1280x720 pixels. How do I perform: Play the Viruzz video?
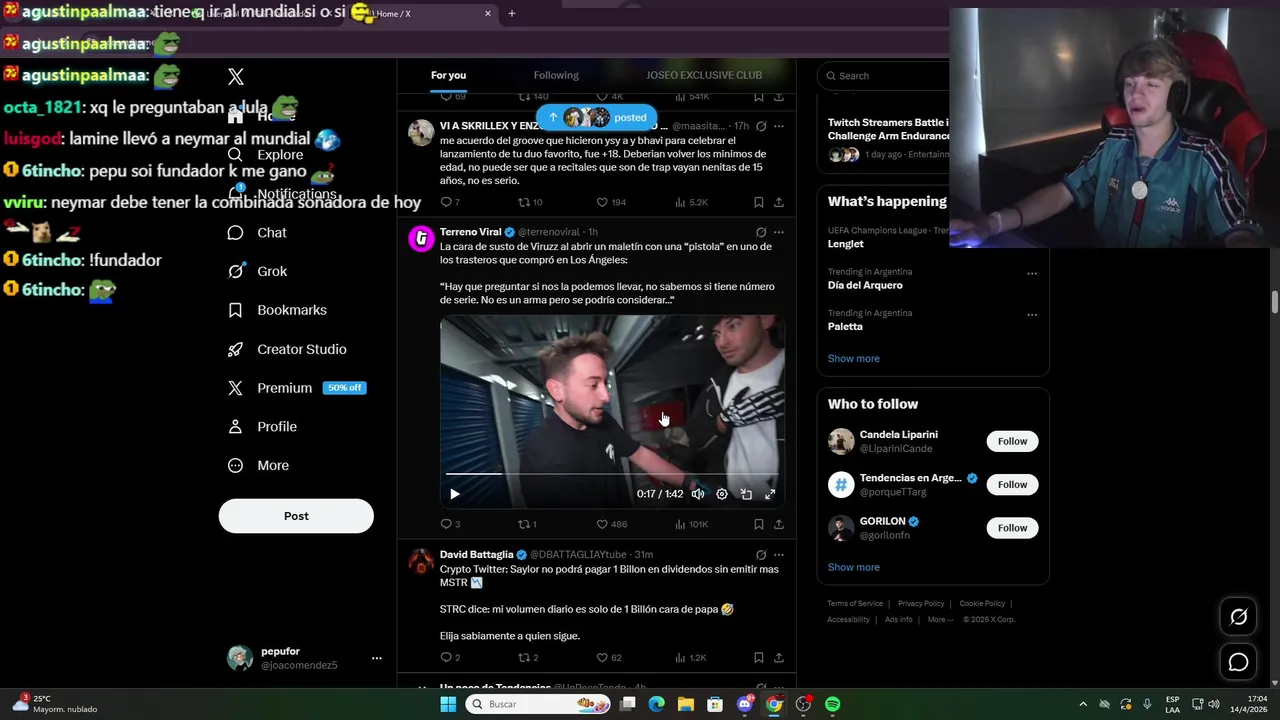(x=455, y=494)
